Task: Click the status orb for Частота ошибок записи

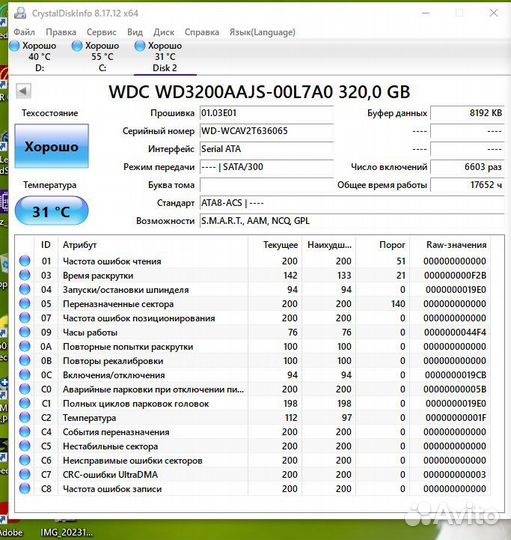Action: tap(25, 488)
